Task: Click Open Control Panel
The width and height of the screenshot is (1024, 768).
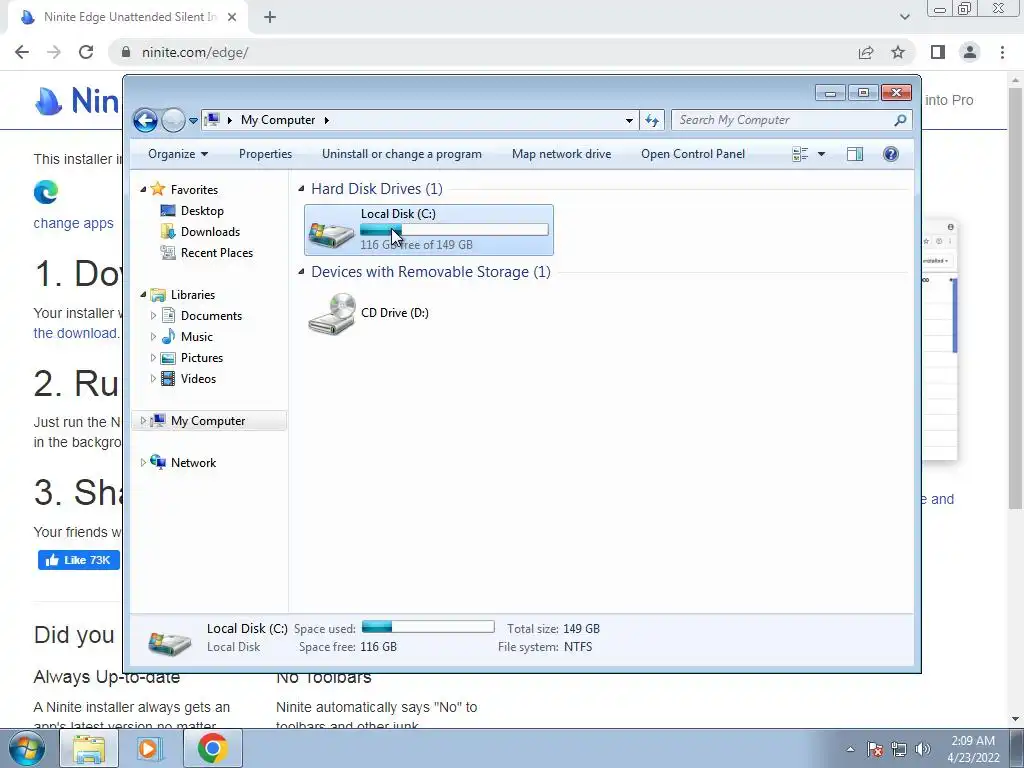Action: [x=693, y=154]
